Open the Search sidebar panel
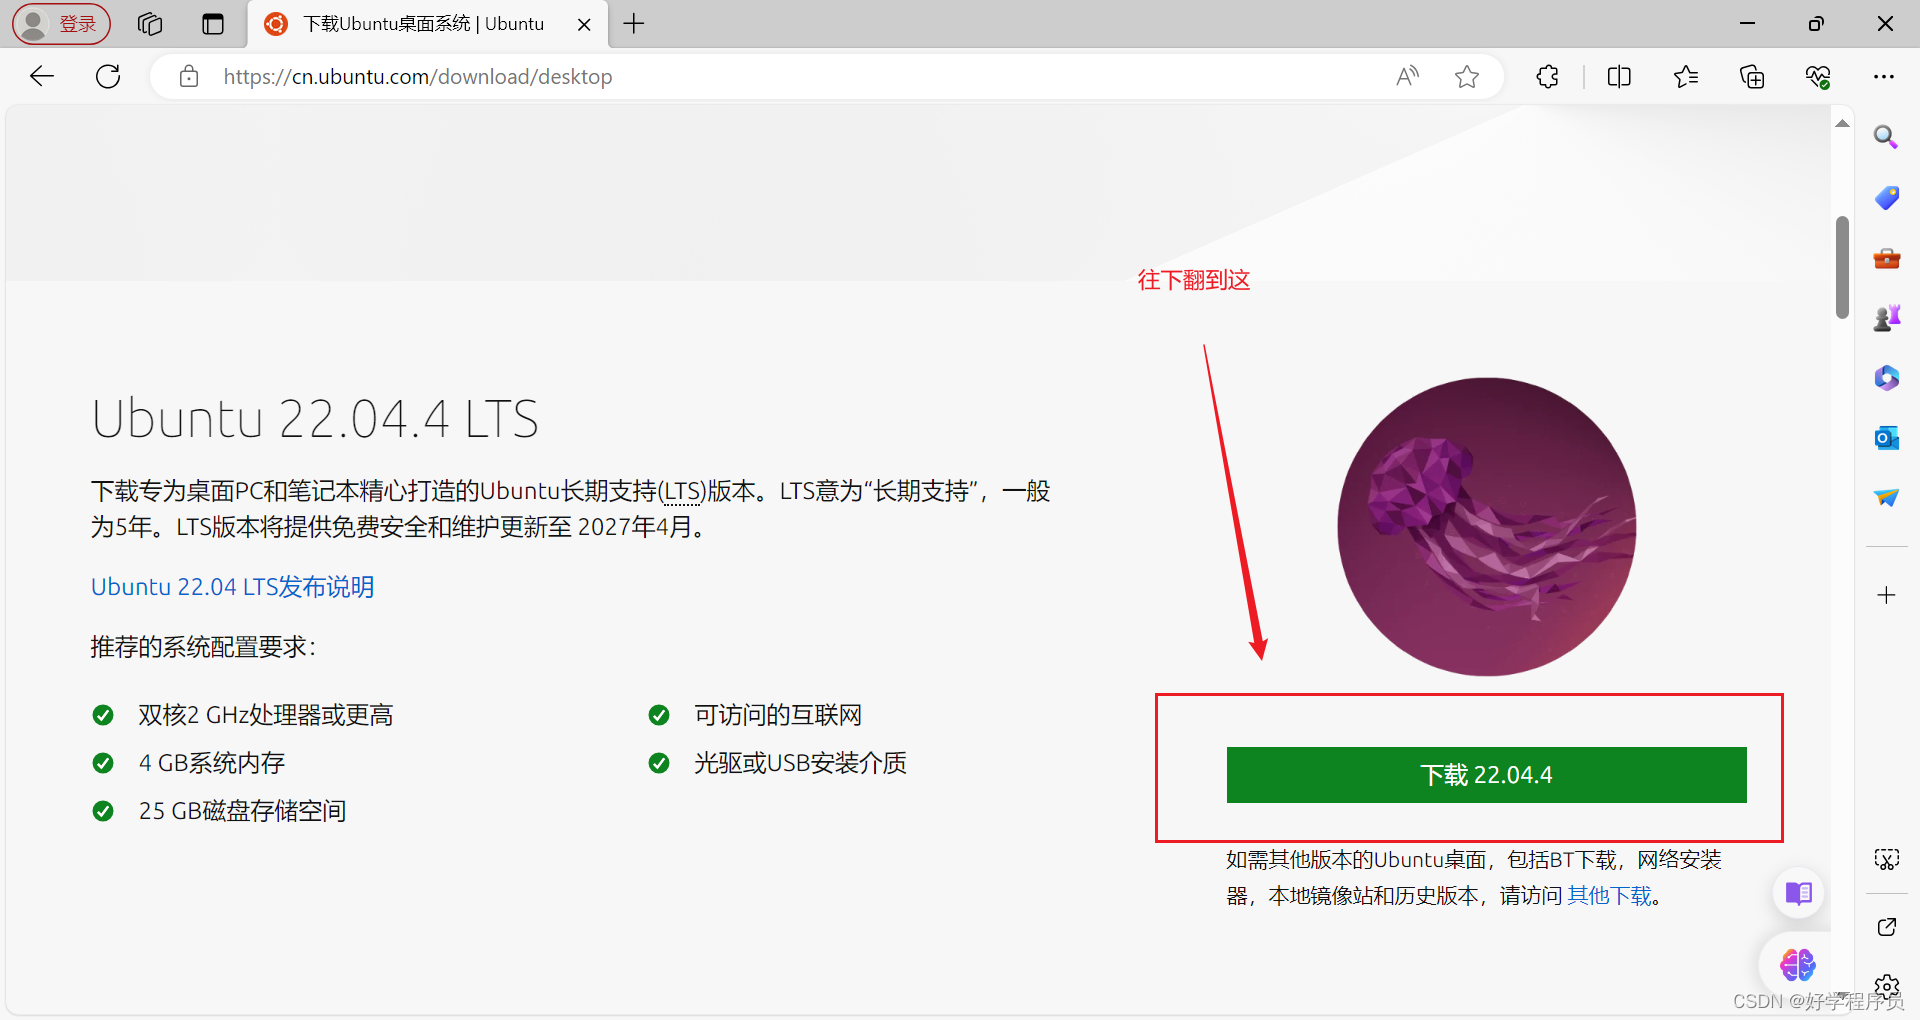The width and height of the screenshot is (1920, 1020). [x=1886, y=137]
